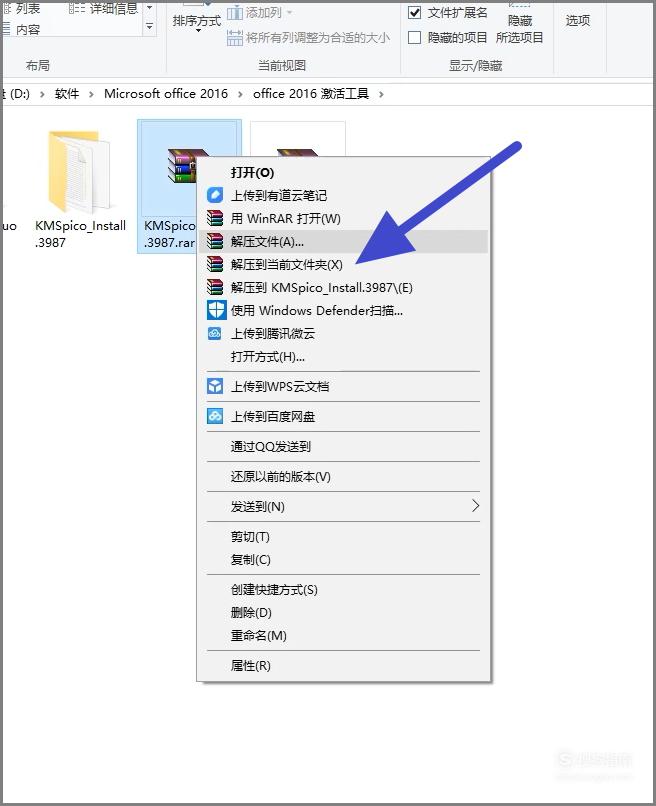Navigate to 软件 in the breadcrumb

pyautogui.click(x=67, y=94)
